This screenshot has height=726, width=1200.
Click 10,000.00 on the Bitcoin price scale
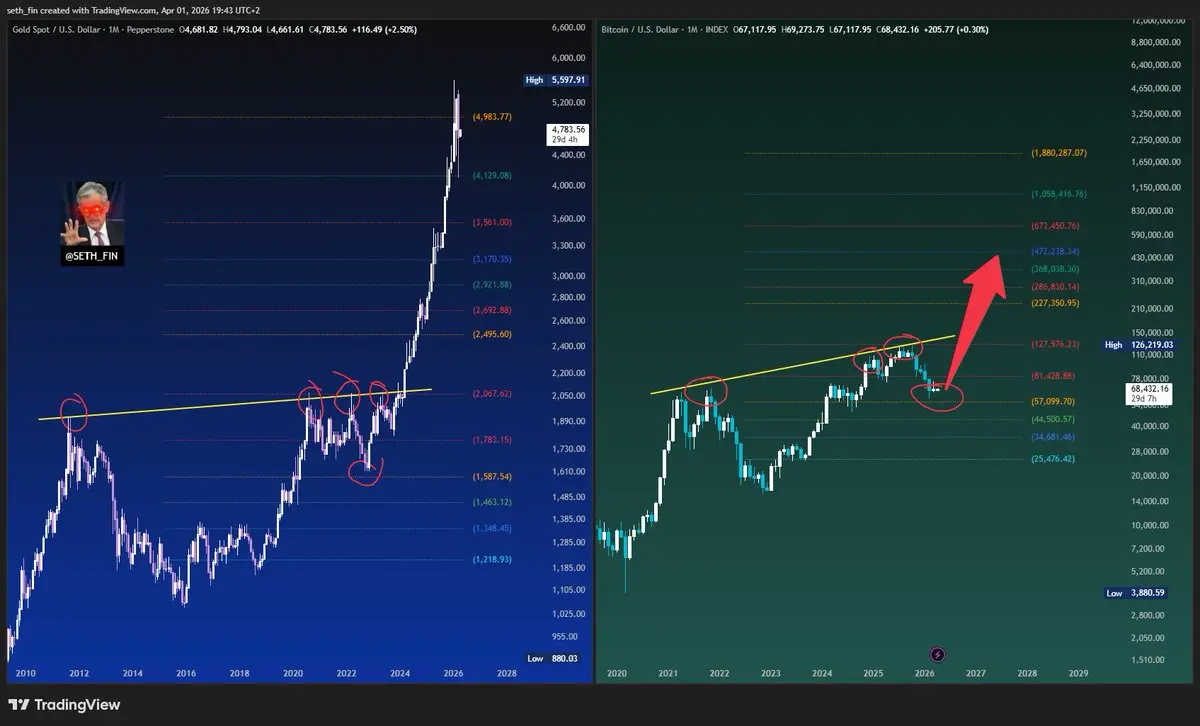pyautogui.click(x=1152, y=525)
